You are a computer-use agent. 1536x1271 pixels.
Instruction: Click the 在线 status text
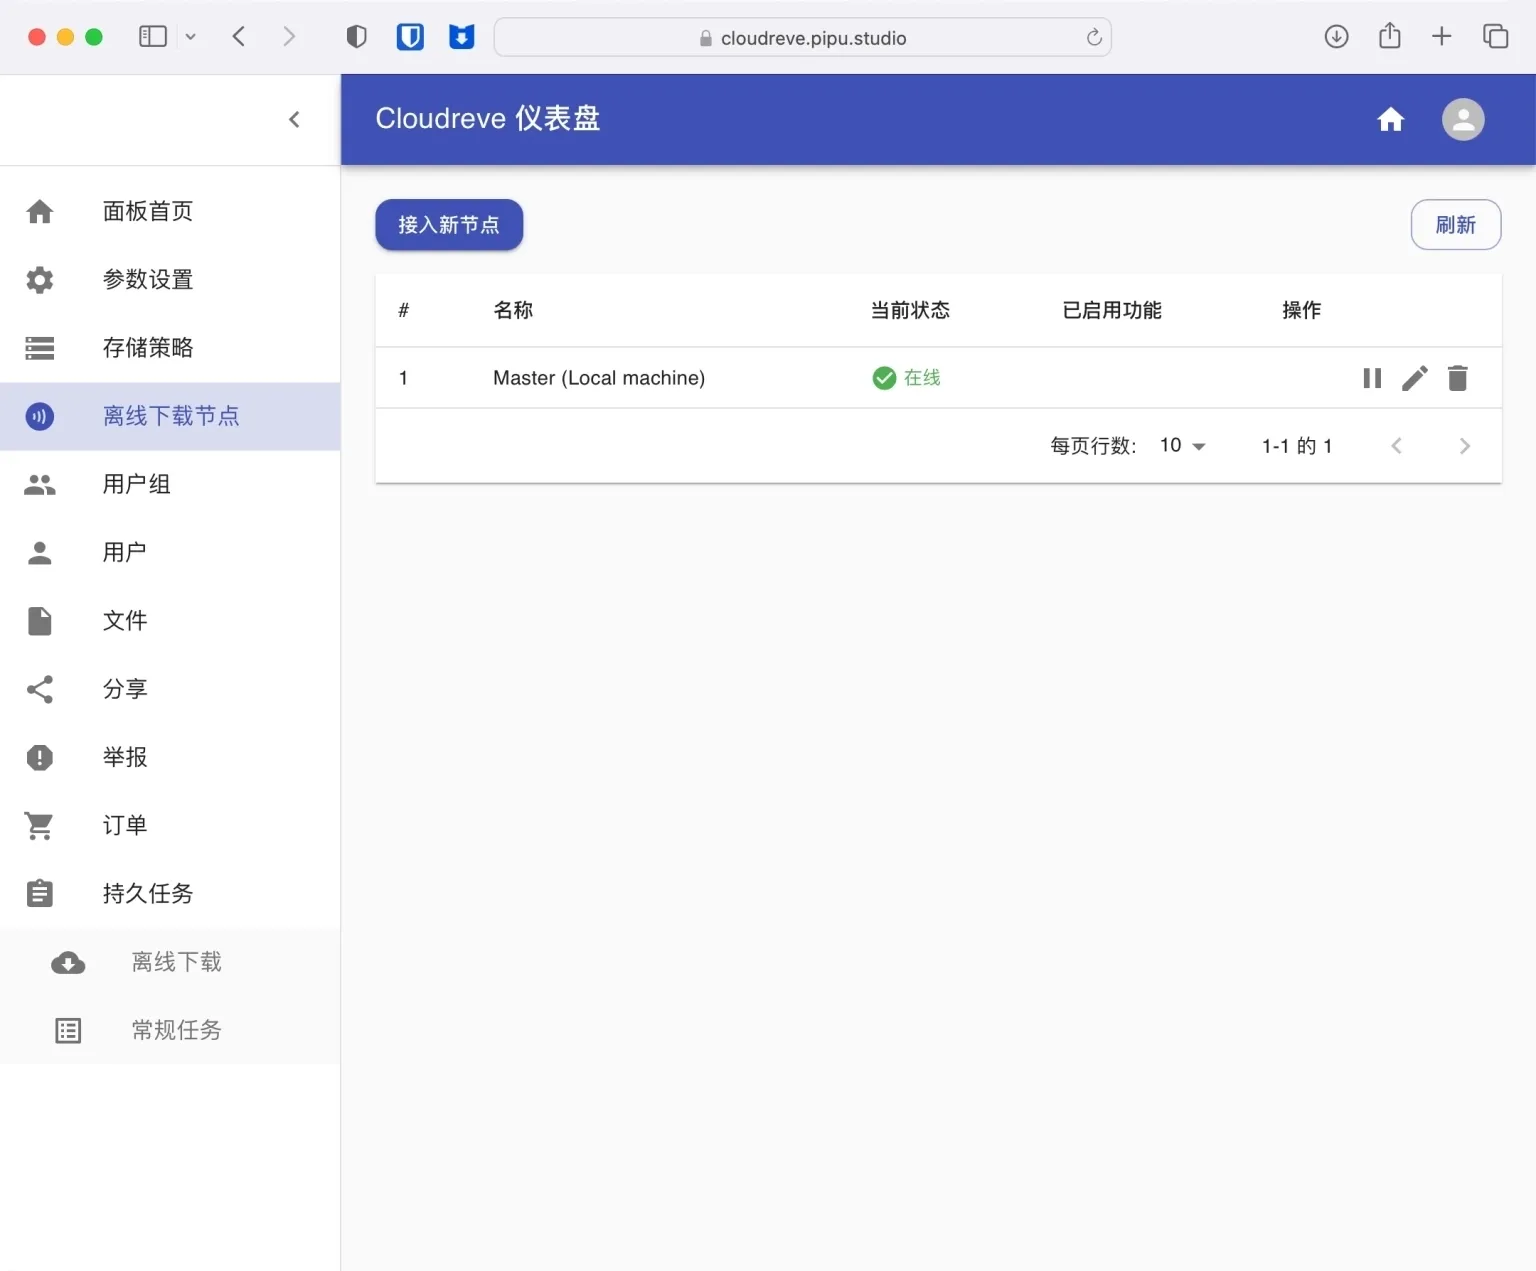922,378
